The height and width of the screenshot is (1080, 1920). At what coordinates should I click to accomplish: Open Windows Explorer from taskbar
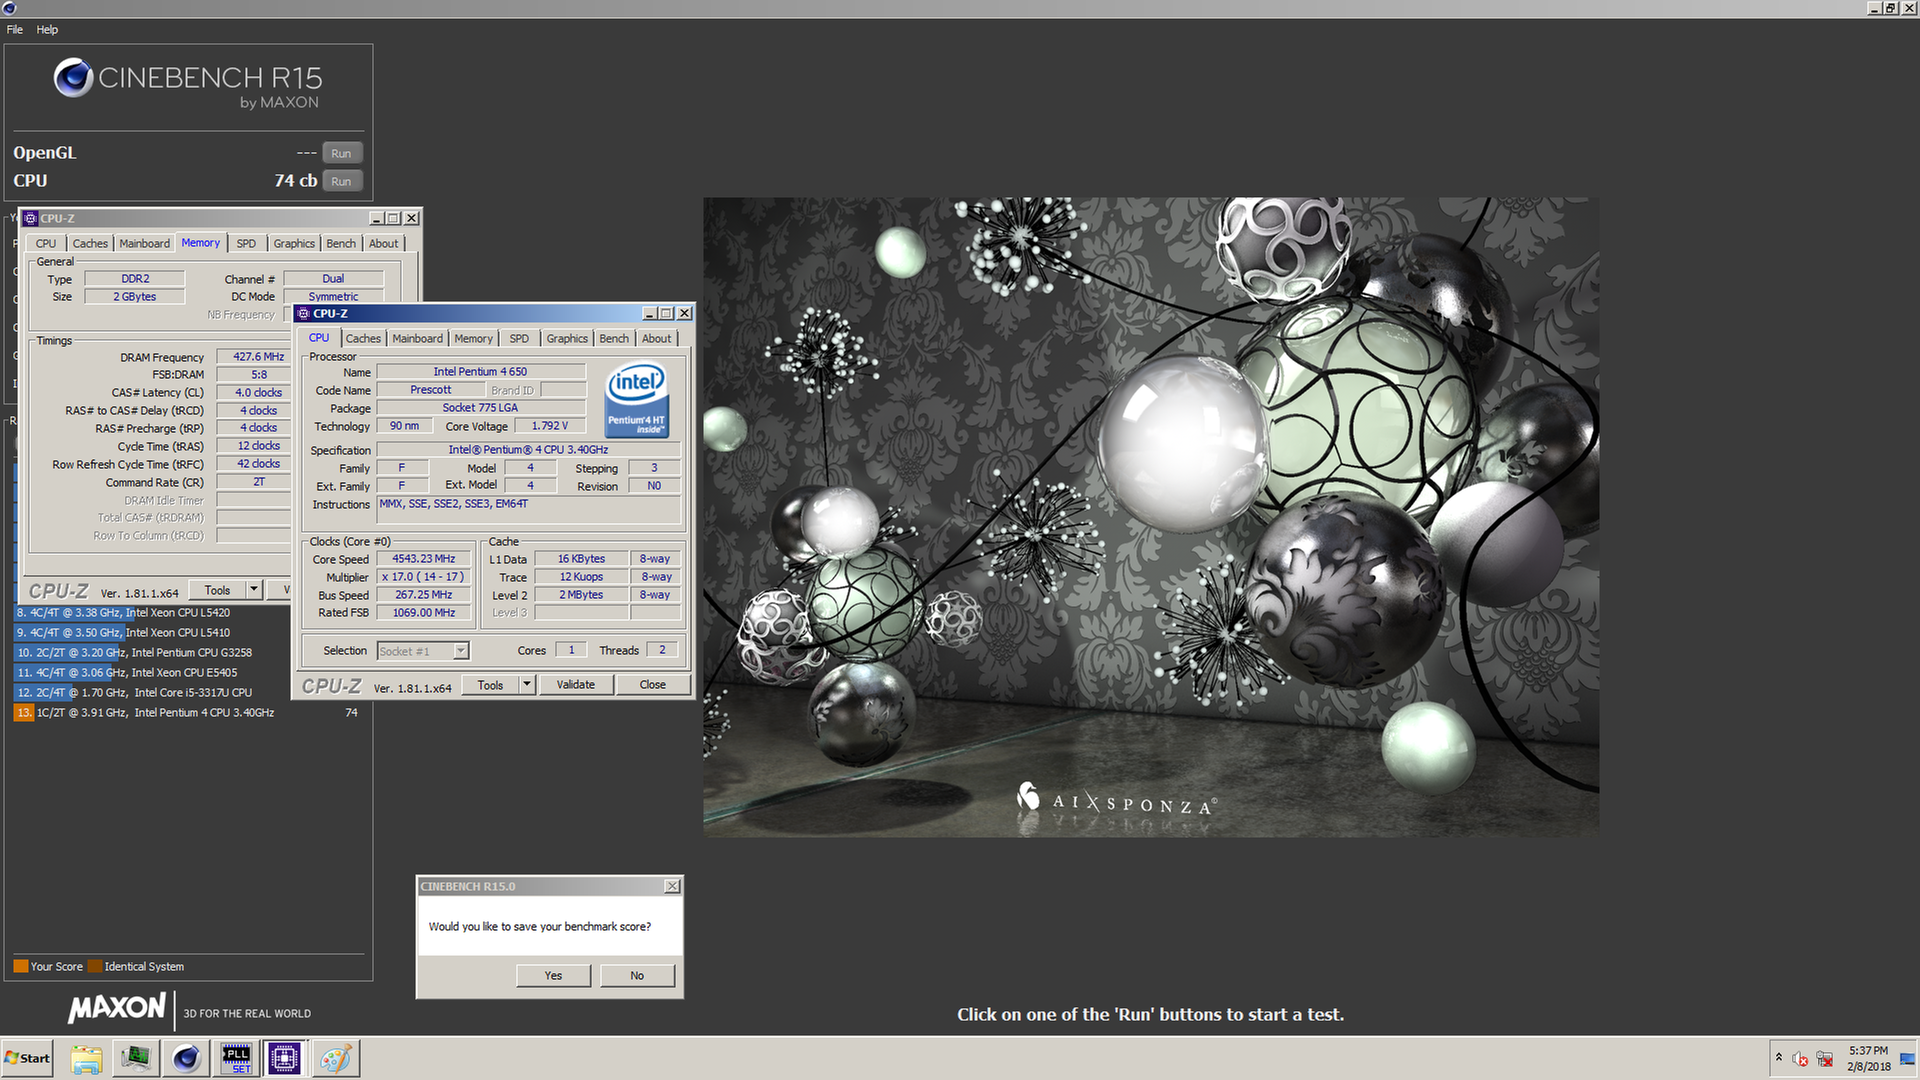(x=87, y=1058)
